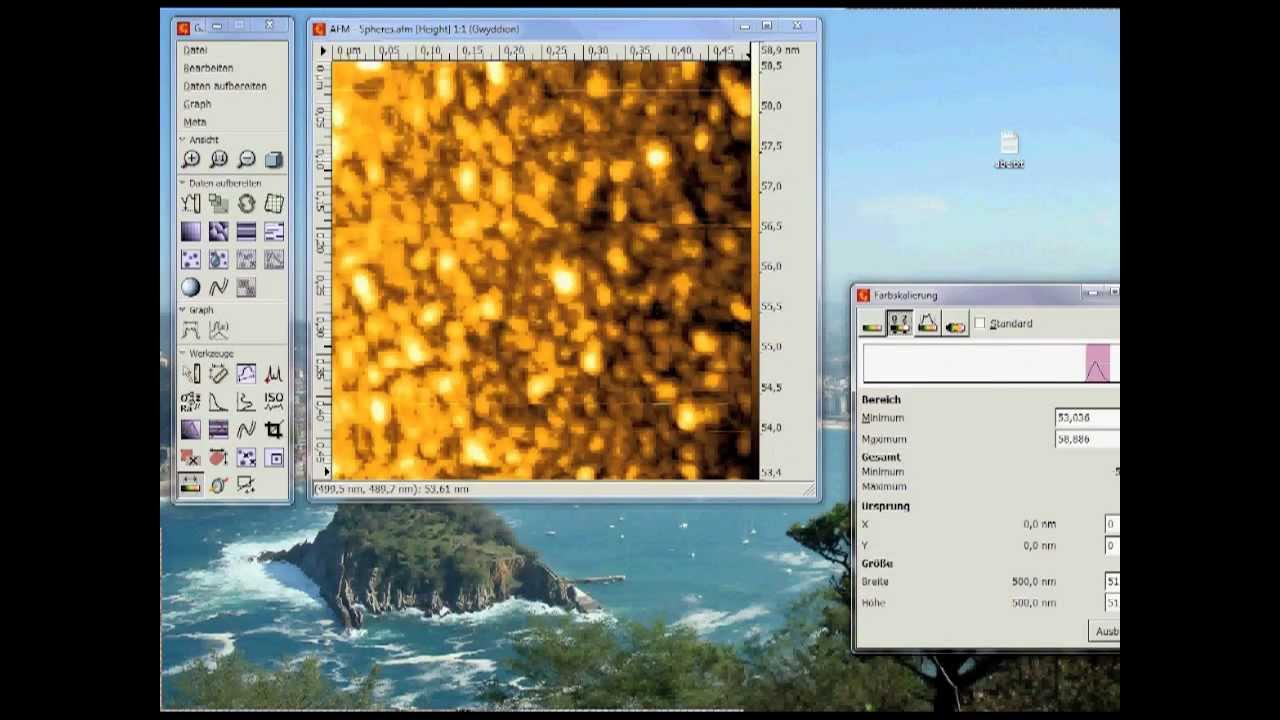Screen dimensions: 1280x720
Task: Click the plane level gradient-square icon
Action: click(191, 231)
